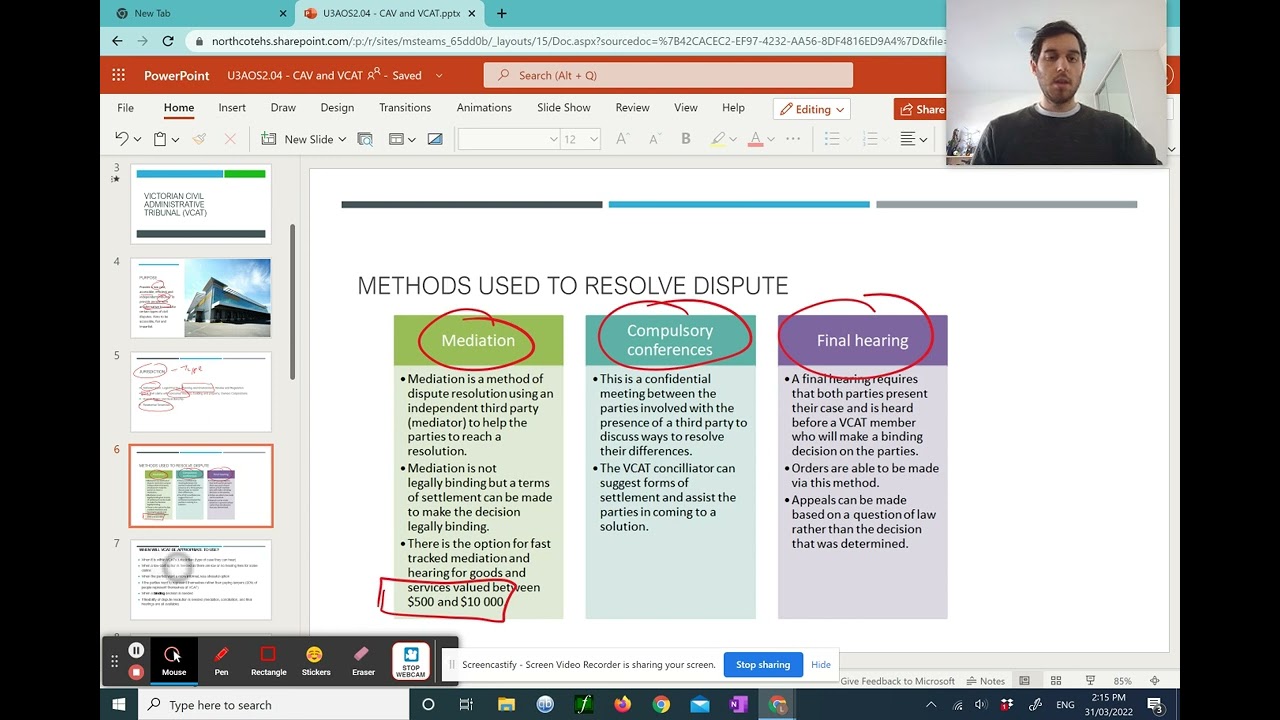The image size is (1280, 720).
Task: Click the Paste clipboard icon
Action: 160,139
